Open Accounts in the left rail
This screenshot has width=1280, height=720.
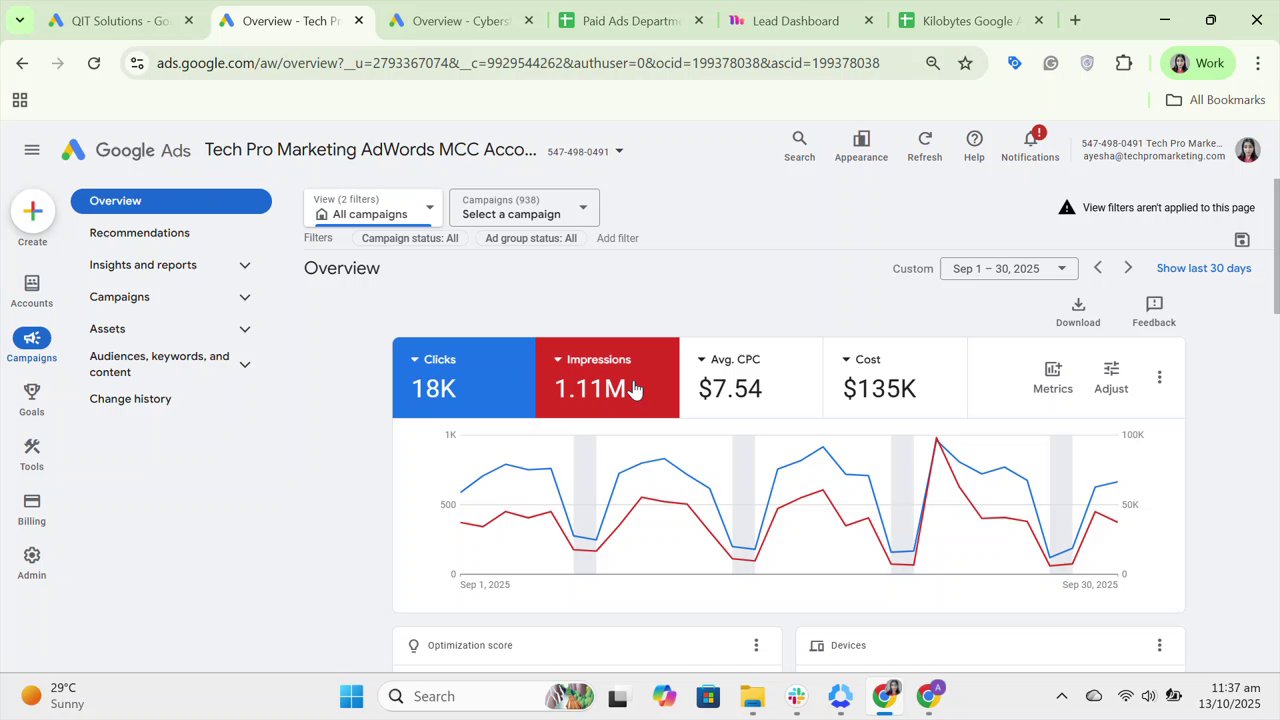[32, 291]
